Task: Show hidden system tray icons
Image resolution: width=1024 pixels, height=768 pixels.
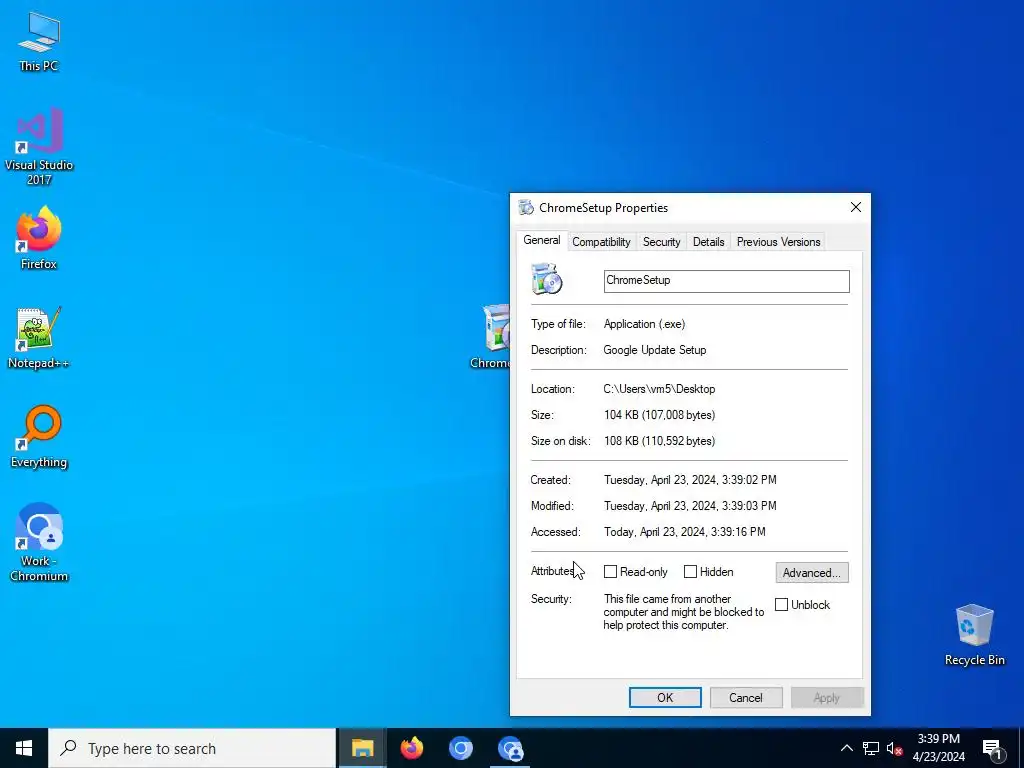Action: coord(846,748)
